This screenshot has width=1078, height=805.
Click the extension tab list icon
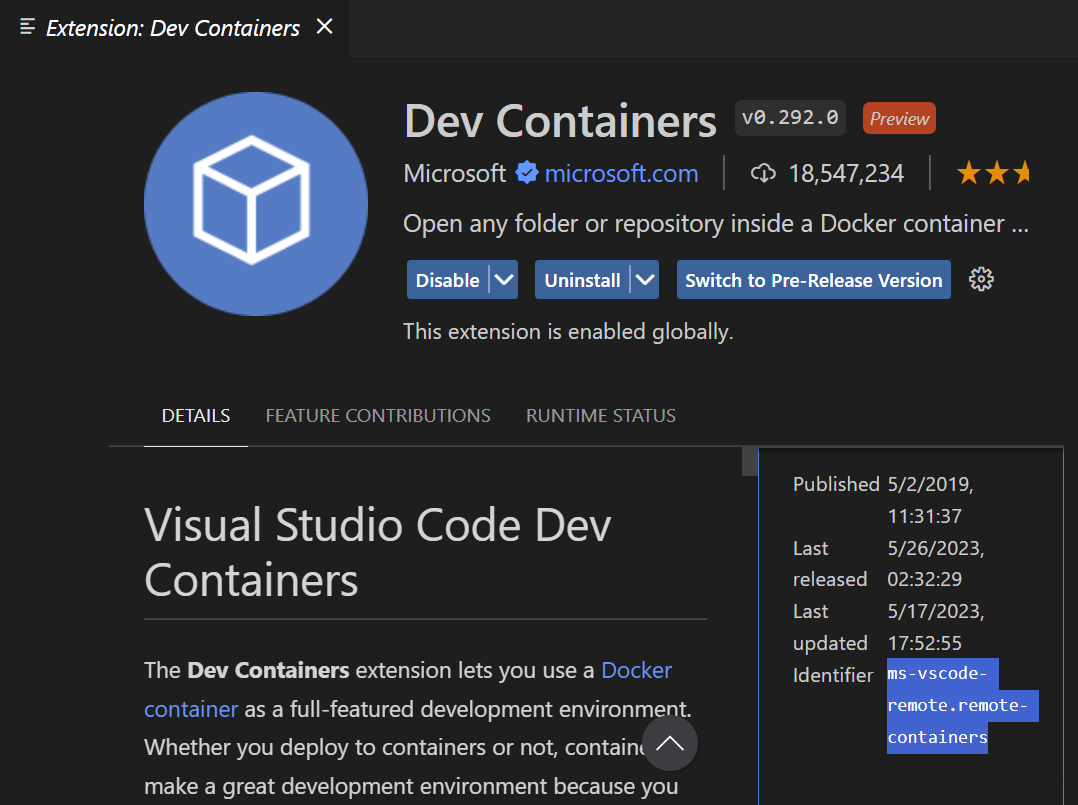pyautogui.click(x=28, y=27)
